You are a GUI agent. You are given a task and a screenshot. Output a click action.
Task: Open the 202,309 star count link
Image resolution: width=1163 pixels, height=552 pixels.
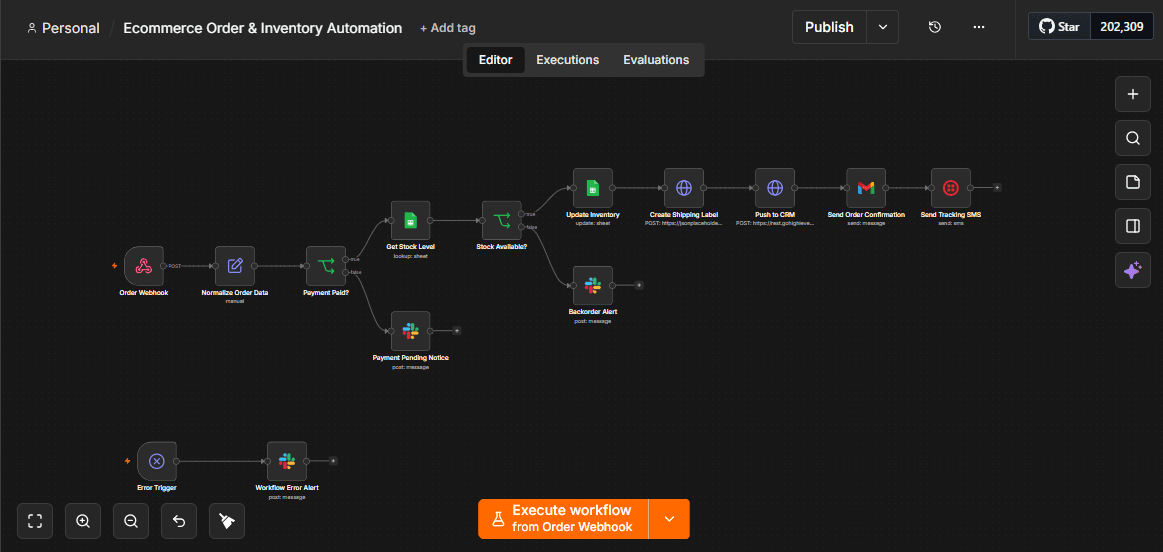point(1122,27)
